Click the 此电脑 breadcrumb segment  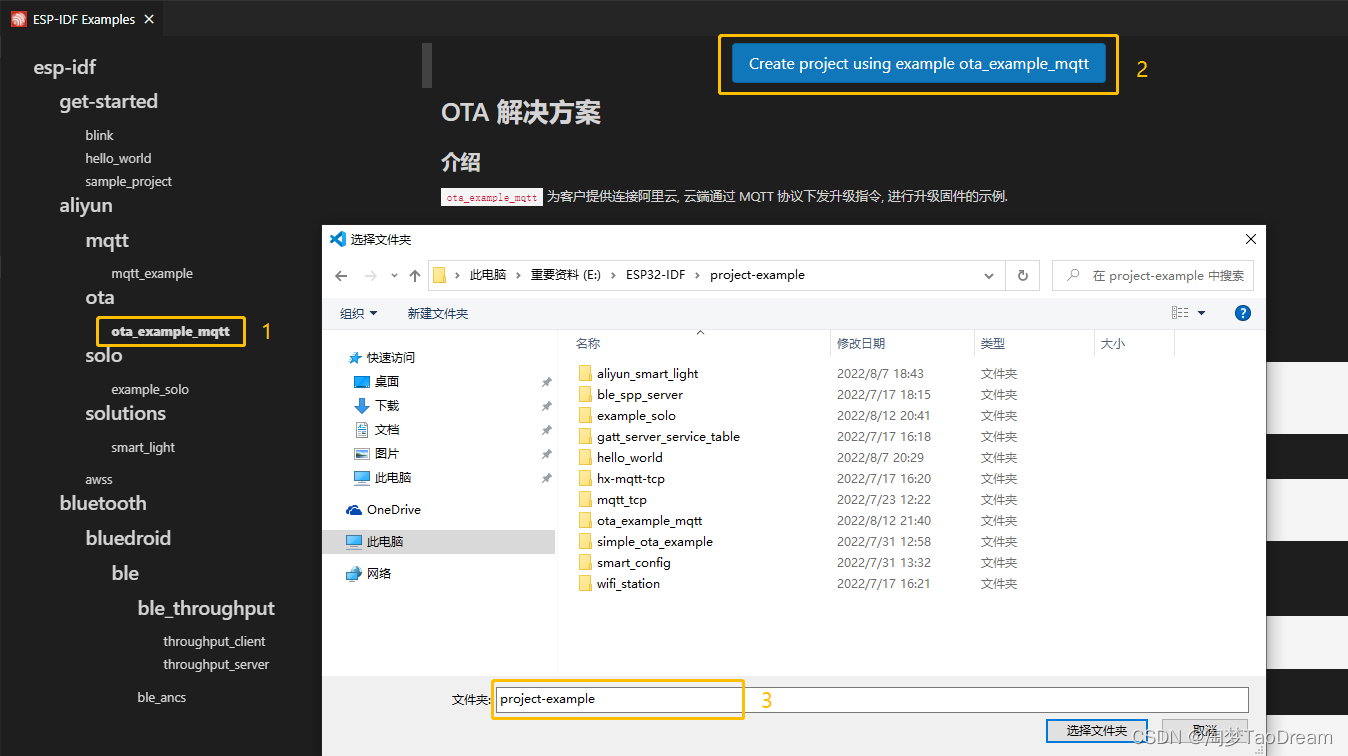pos(486,275)
